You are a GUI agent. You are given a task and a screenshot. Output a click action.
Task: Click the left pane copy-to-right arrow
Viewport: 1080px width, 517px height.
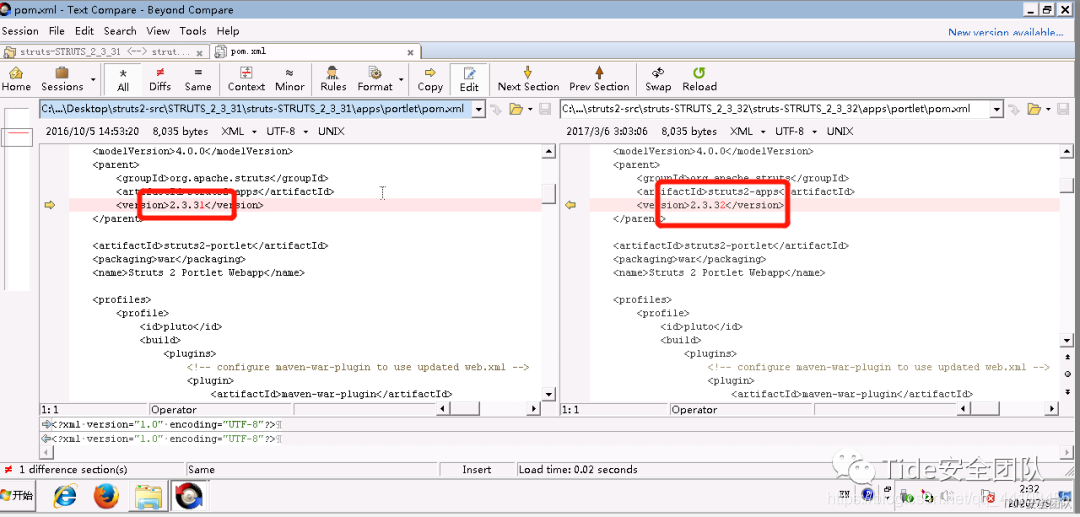point(49,205)
